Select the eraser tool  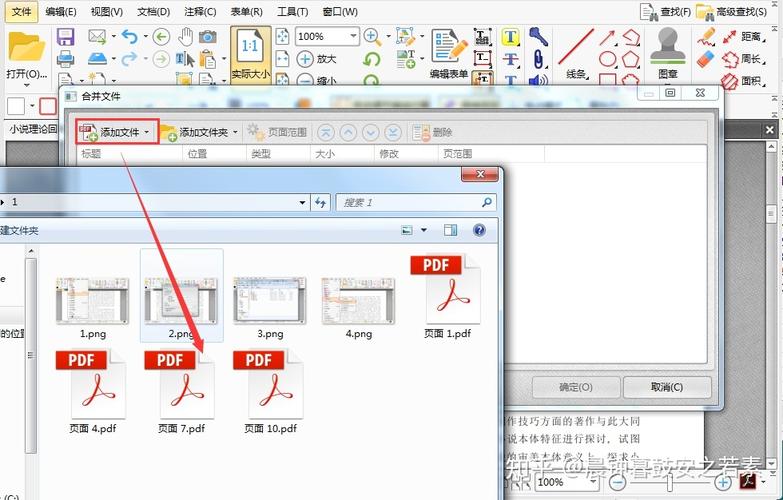[706, 59]
